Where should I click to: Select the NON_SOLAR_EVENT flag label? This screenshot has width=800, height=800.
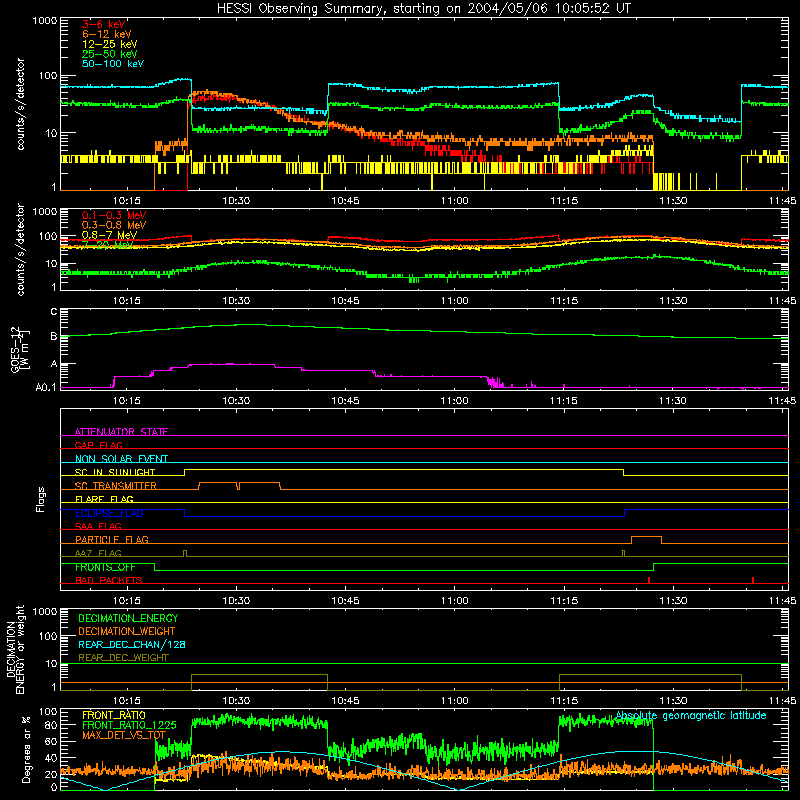121,459
